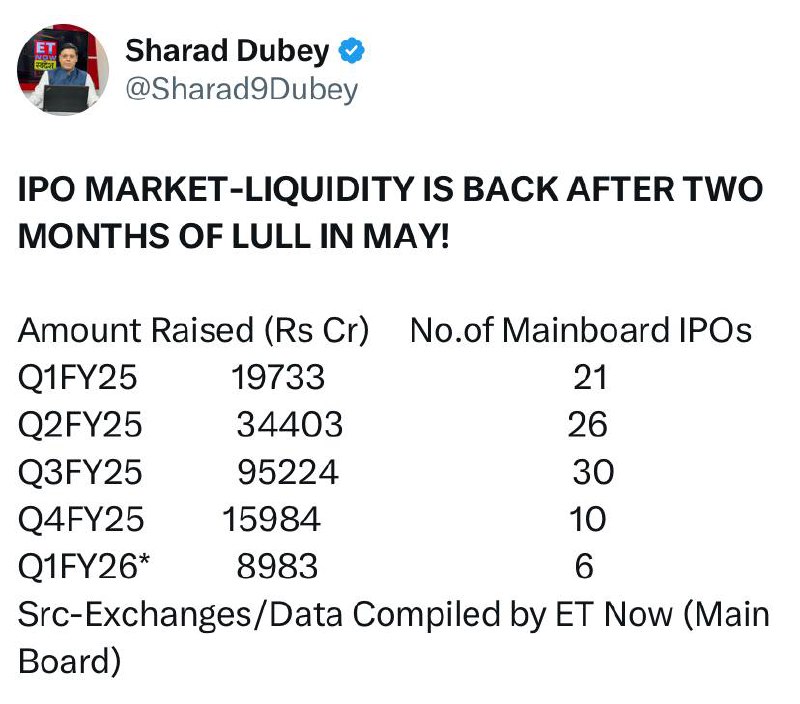The image size is (800, 704).
Task: Select the Q1FY26* row label
Action: (x=84, y=566)
